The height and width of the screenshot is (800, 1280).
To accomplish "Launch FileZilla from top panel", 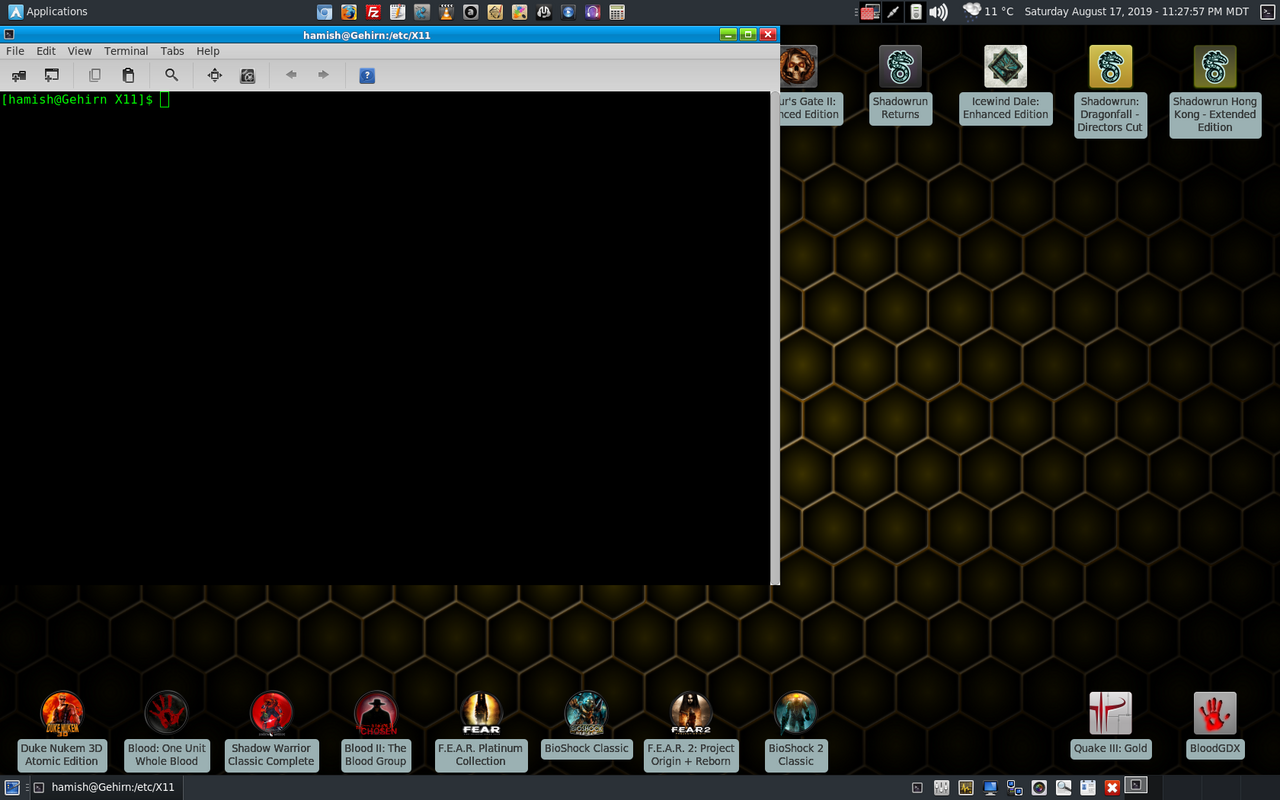I will (x=373, y=12).
